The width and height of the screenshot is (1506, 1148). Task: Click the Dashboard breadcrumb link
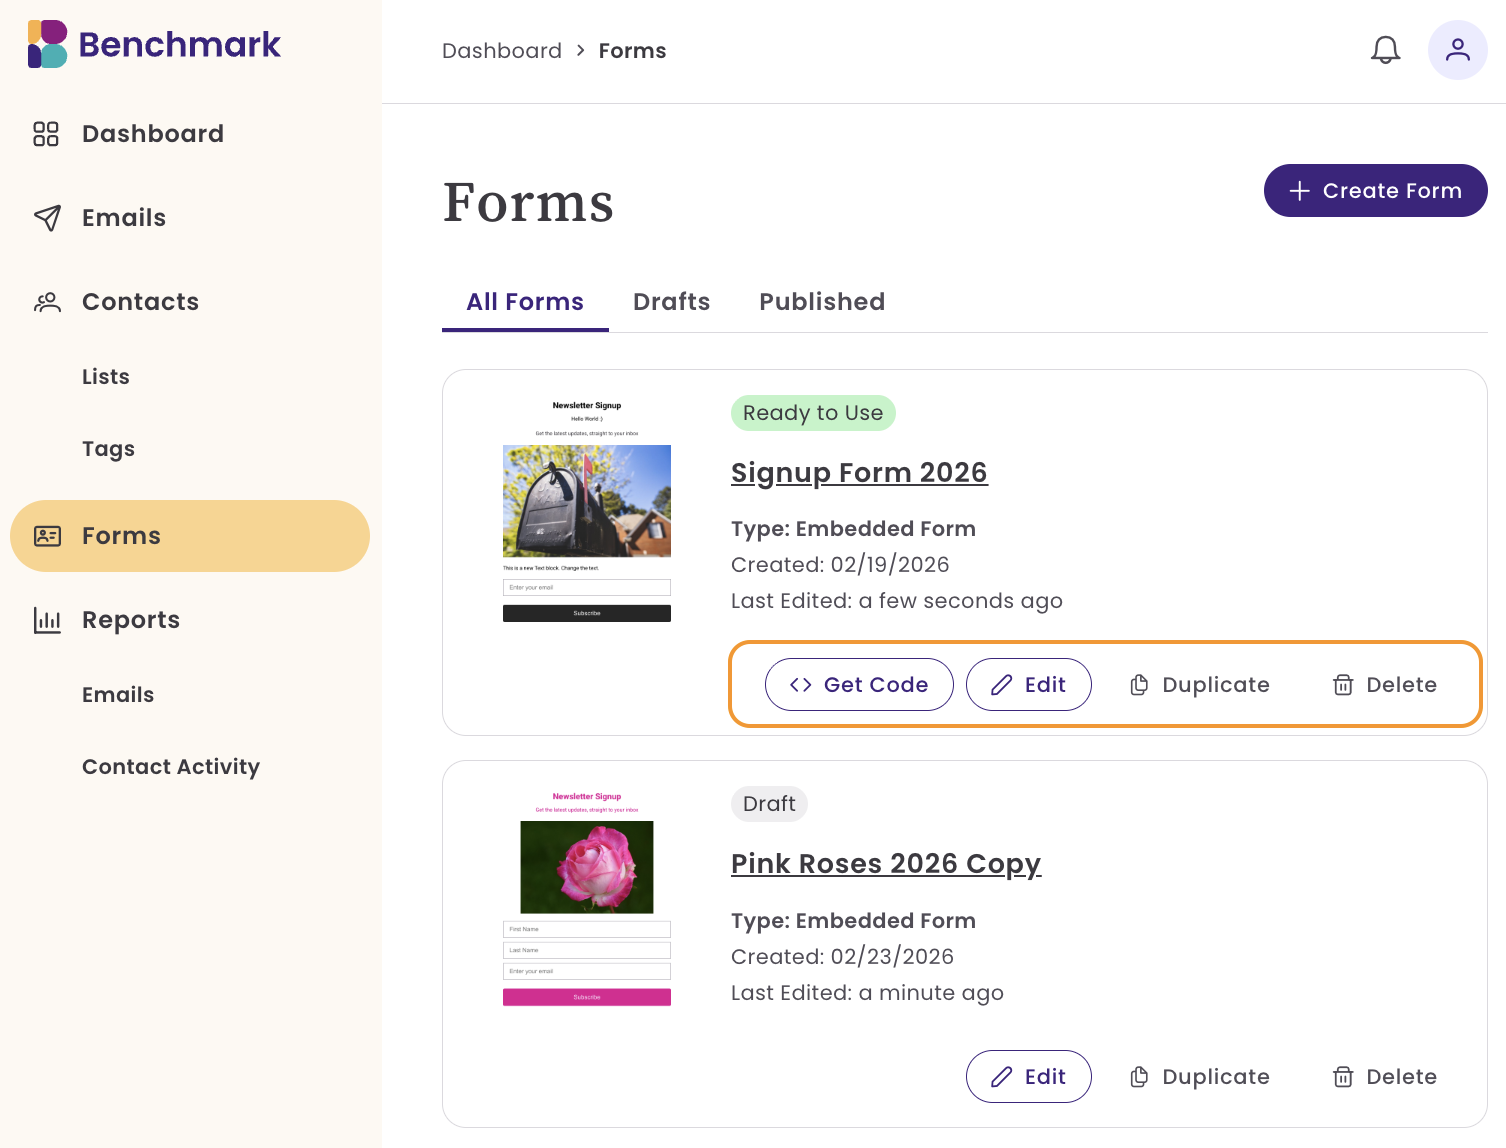tap(502, 51)
